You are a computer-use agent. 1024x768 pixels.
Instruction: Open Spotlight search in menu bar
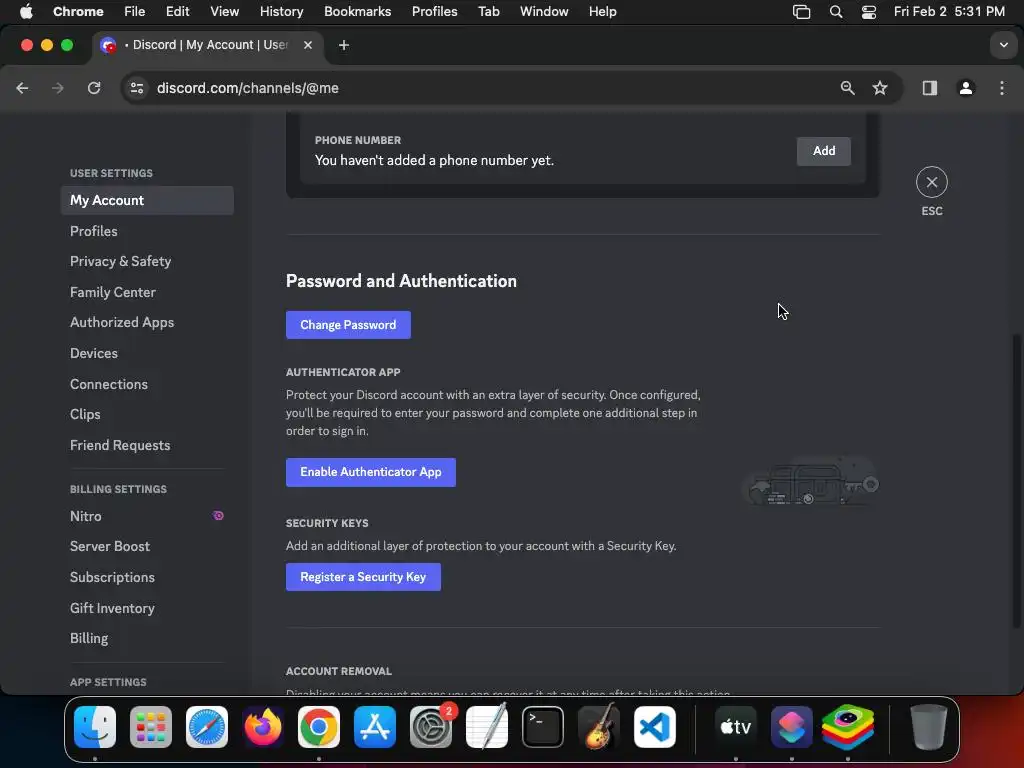(x=835, y=12)
